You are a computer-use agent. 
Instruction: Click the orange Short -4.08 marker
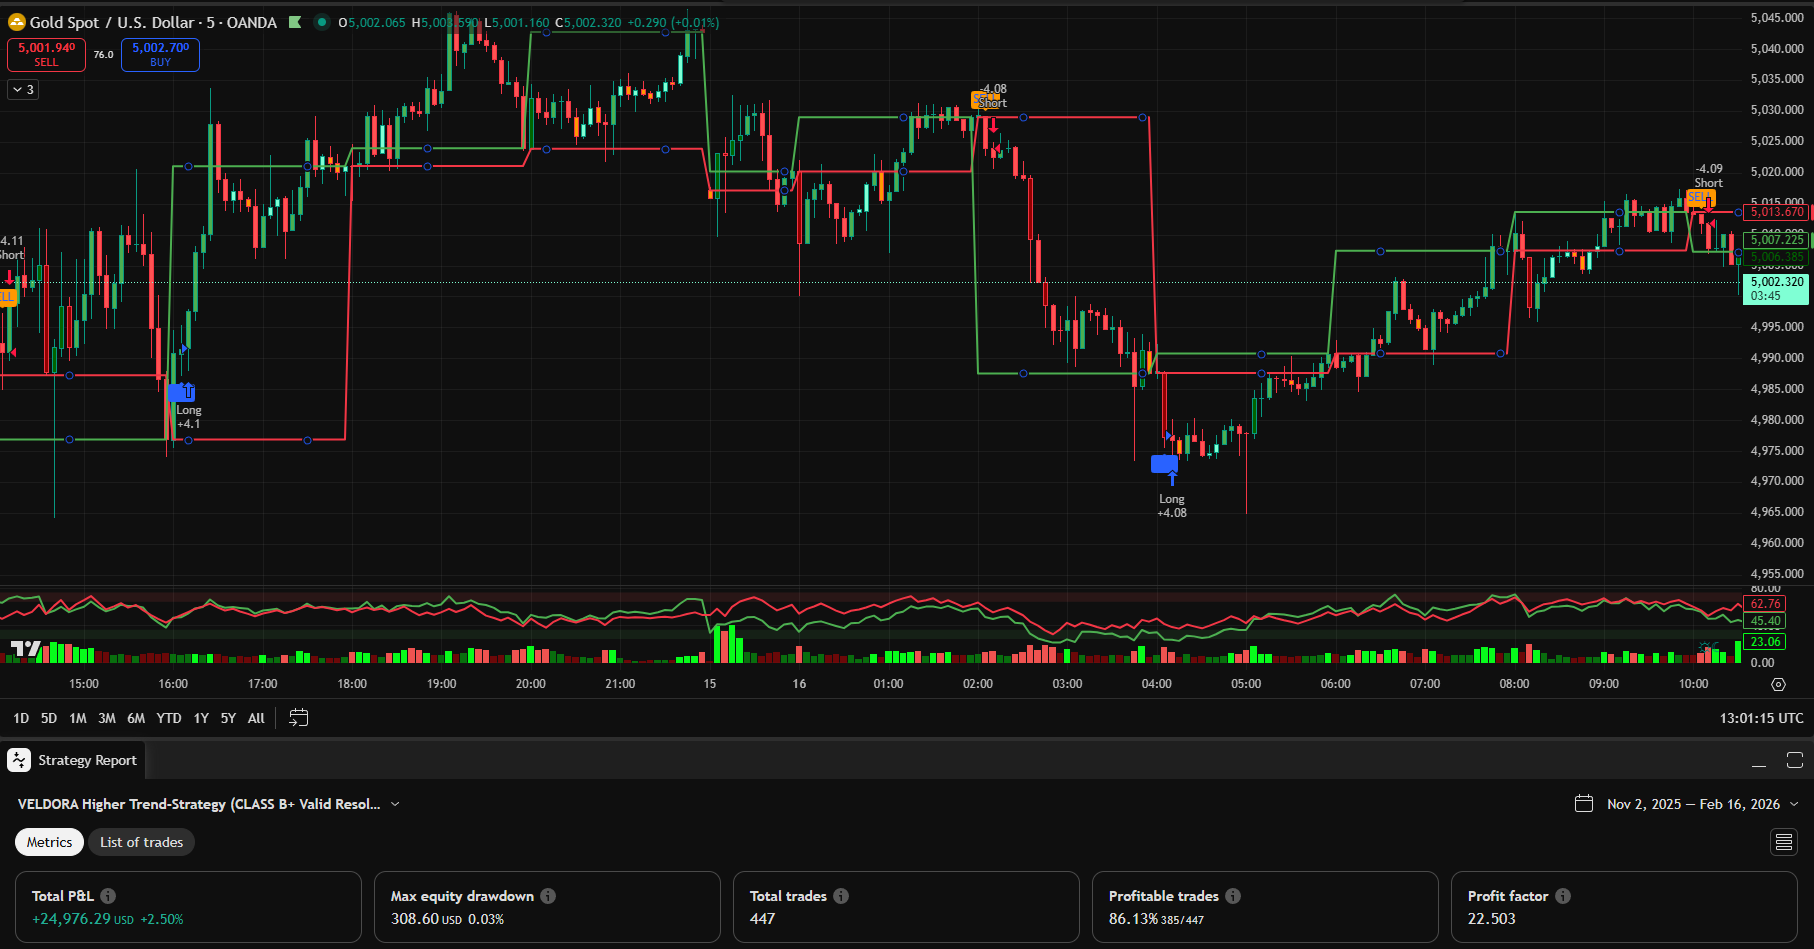985,100
